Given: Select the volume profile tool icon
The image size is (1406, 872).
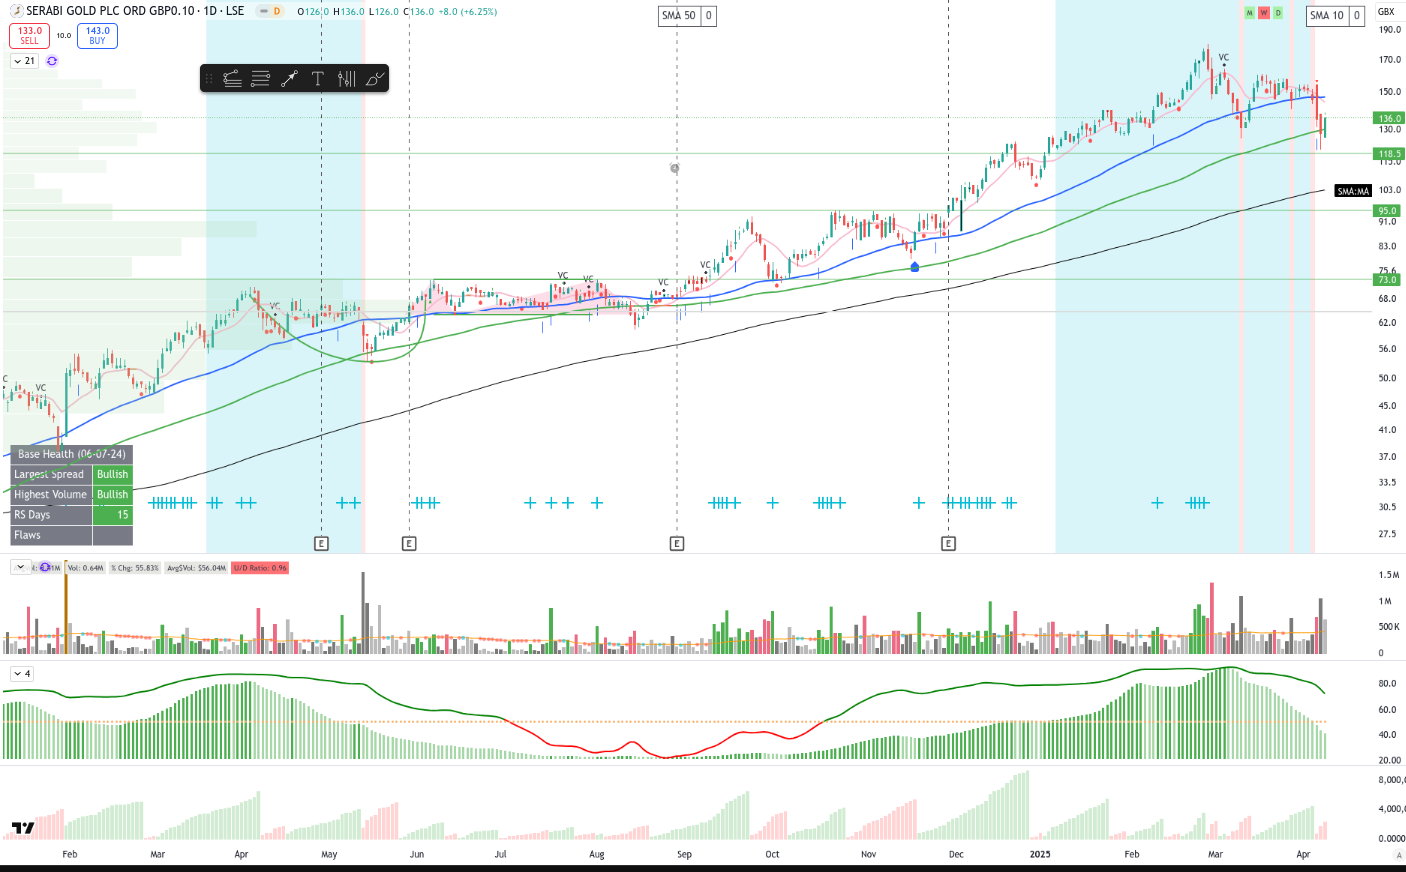Looking at the screenshot, I should 347,79.
